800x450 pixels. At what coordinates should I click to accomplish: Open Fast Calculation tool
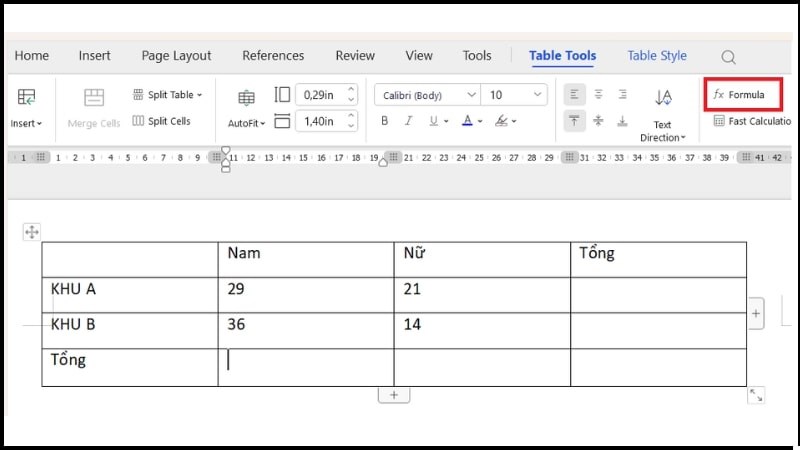750,121
